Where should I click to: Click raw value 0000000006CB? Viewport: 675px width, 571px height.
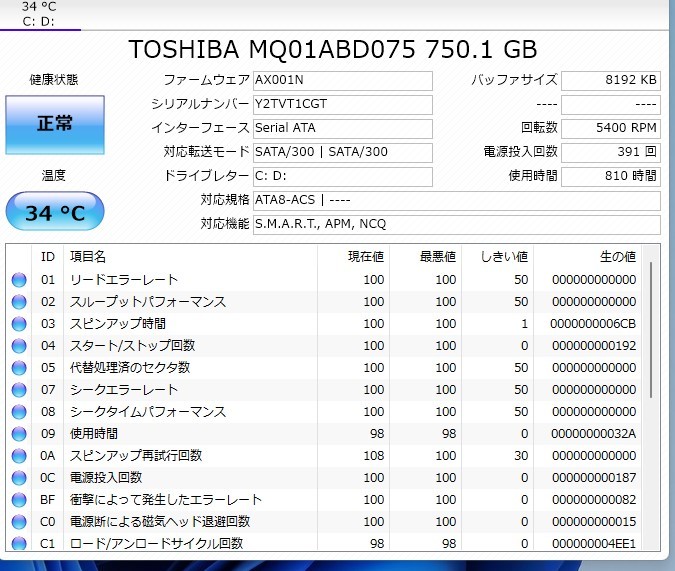pos(593,324)
